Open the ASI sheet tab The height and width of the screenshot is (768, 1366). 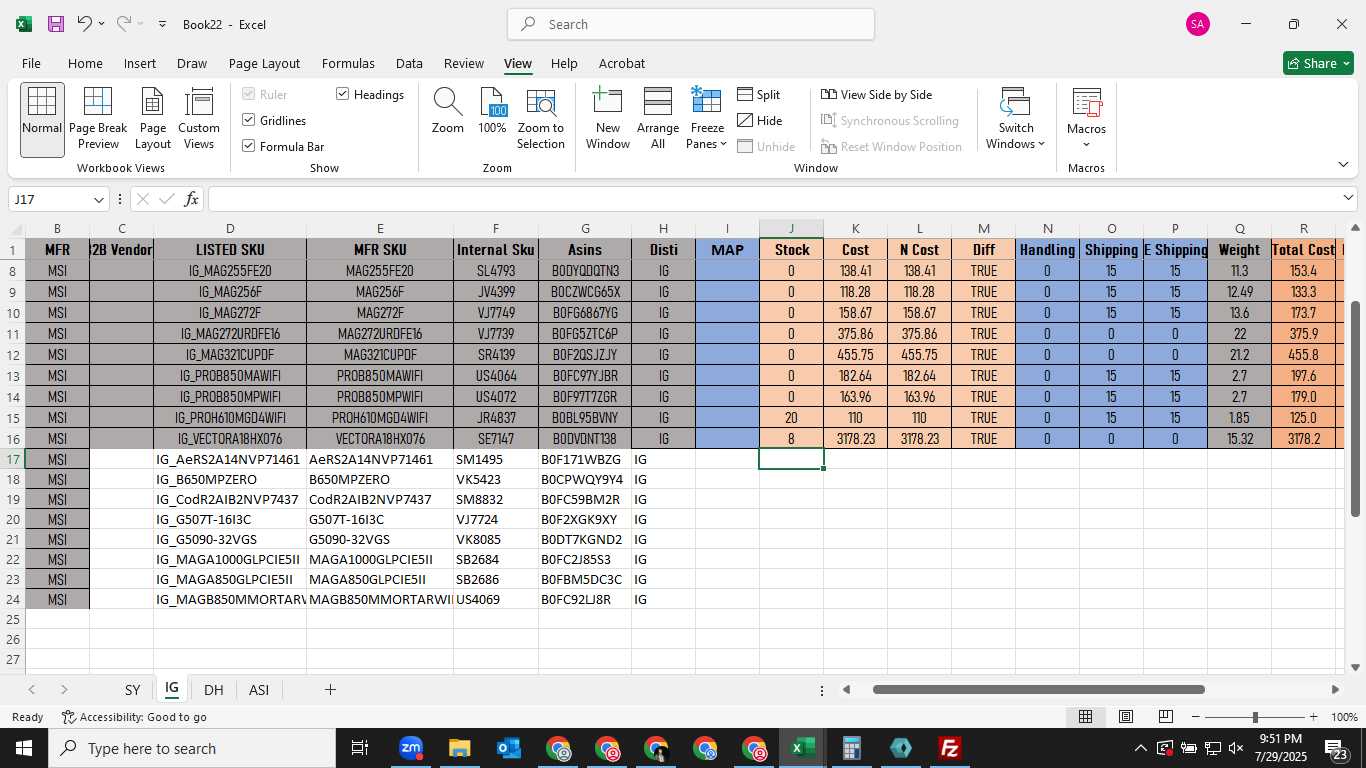[x=259, y=690]
